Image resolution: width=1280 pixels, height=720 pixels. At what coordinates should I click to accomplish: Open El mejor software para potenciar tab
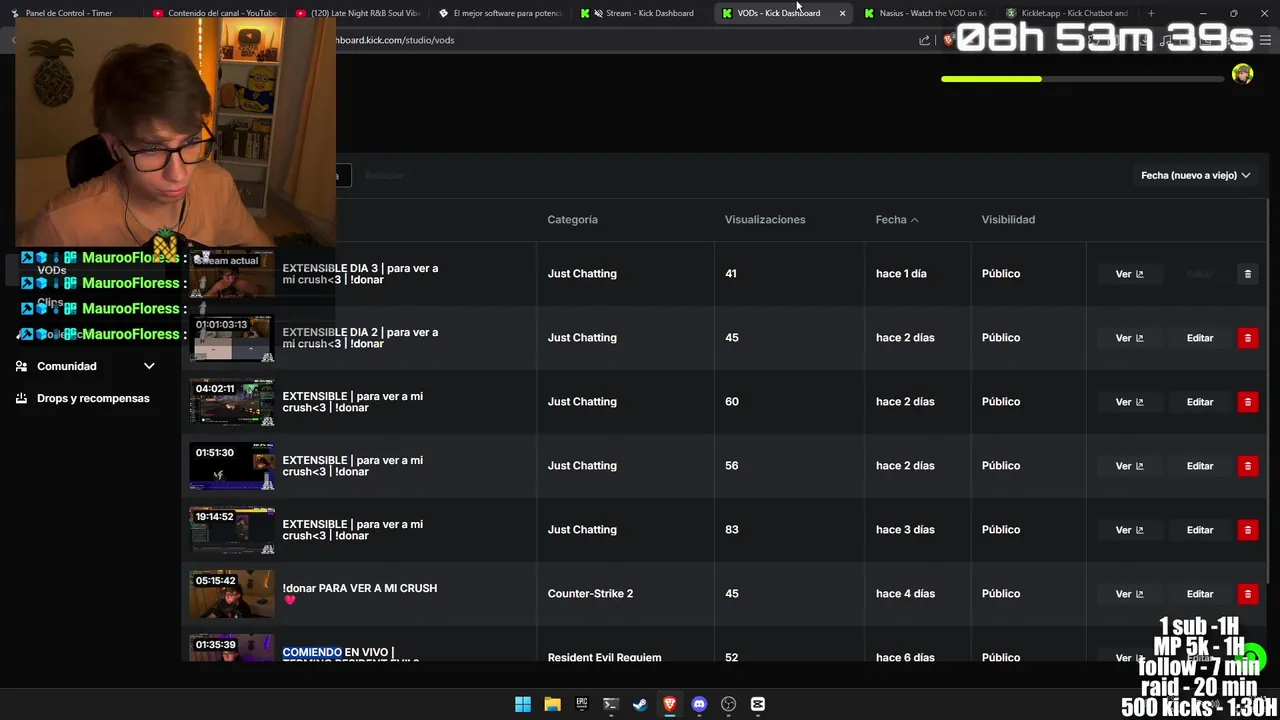(x=500, y=13)
